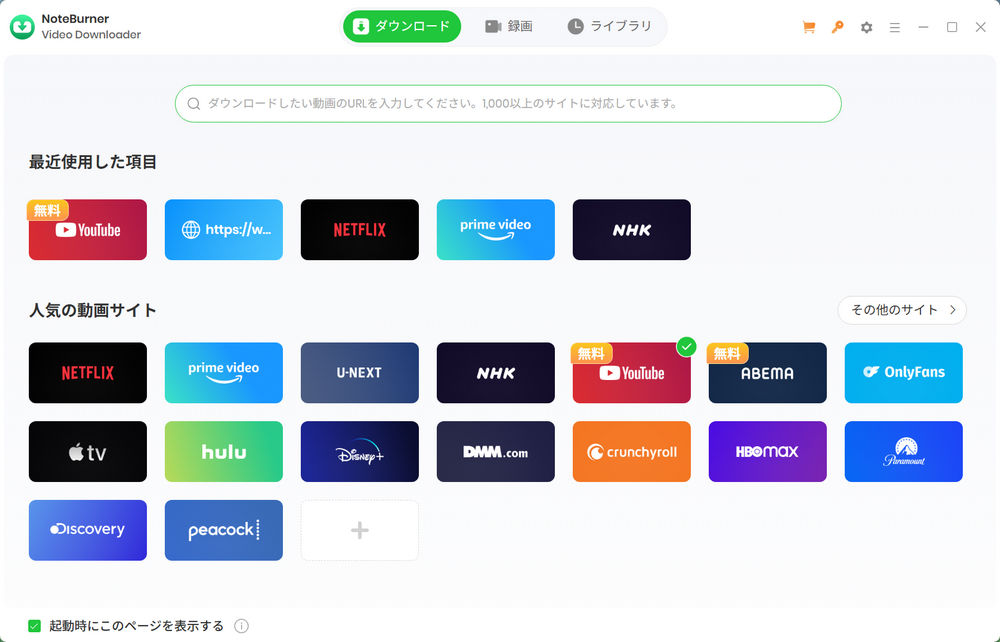Select the ABEMA site tile
The height and width of the screenshot is (642, 1000).
(767, 372)
